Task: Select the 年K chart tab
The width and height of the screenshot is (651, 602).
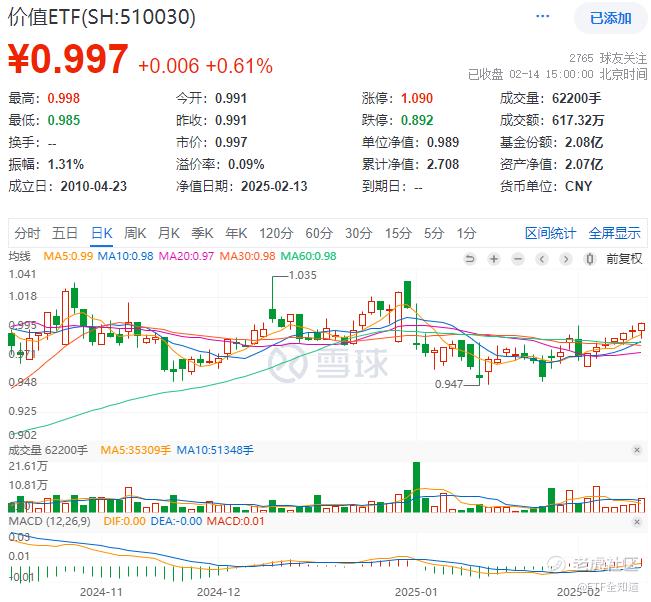Action: [x=236, y=233]
